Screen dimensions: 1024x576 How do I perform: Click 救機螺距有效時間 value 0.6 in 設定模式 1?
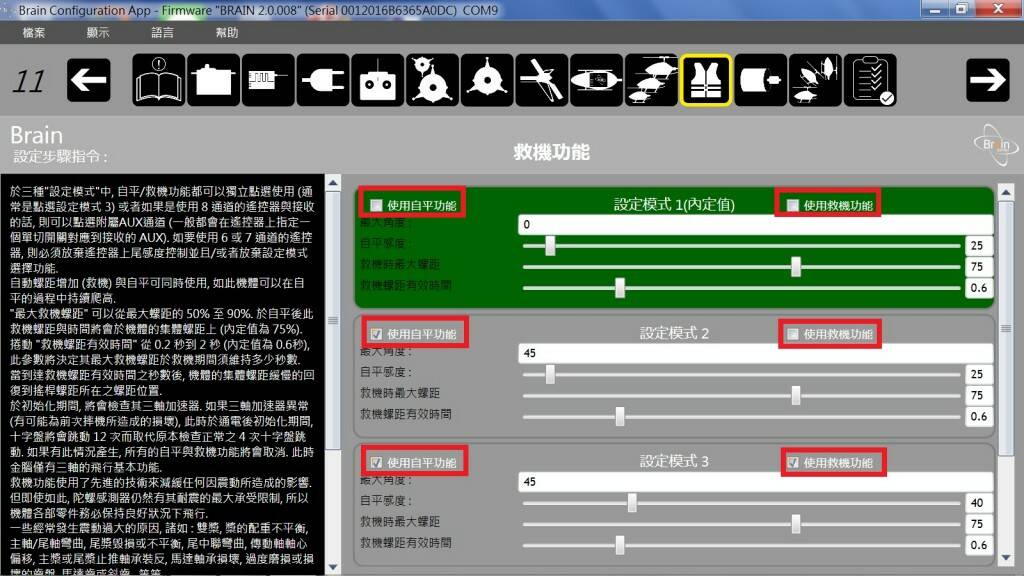tap(978, 287)
